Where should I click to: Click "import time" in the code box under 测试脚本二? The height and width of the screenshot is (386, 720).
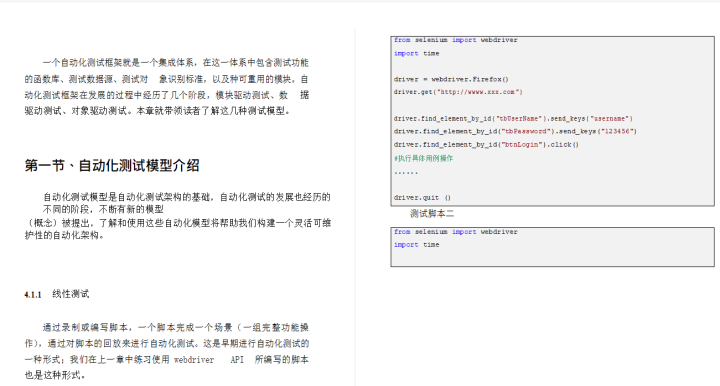[x=416, y=245]
